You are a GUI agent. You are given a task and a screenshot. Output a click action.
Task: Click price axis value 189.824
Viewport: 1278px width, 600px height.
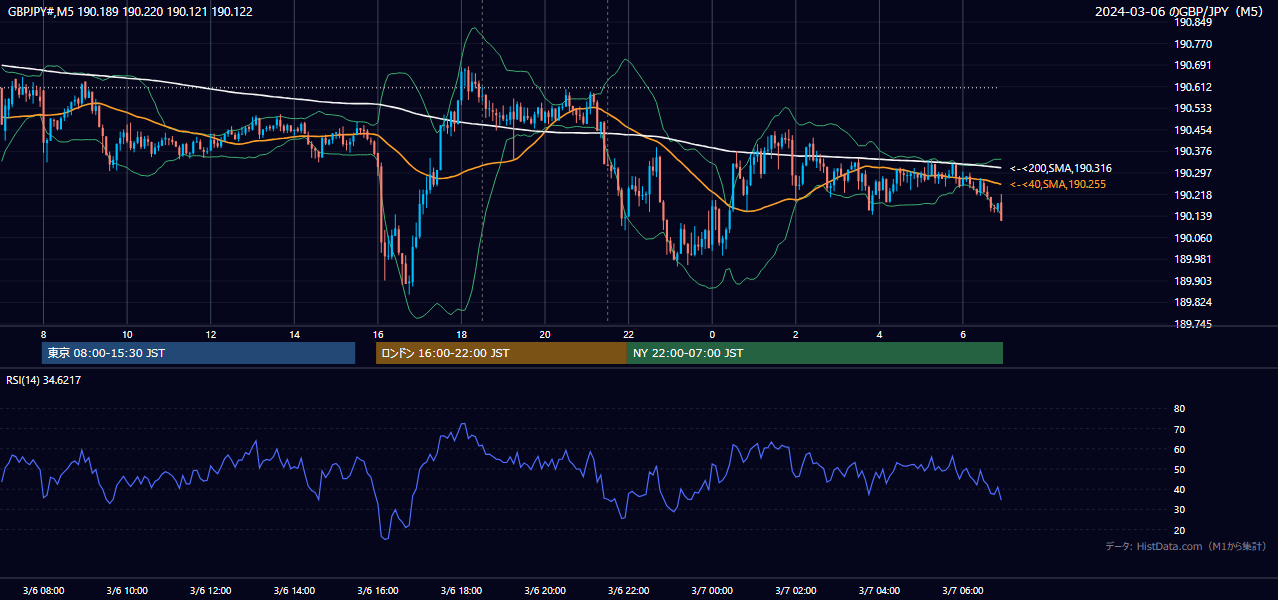pos(1193,302)
